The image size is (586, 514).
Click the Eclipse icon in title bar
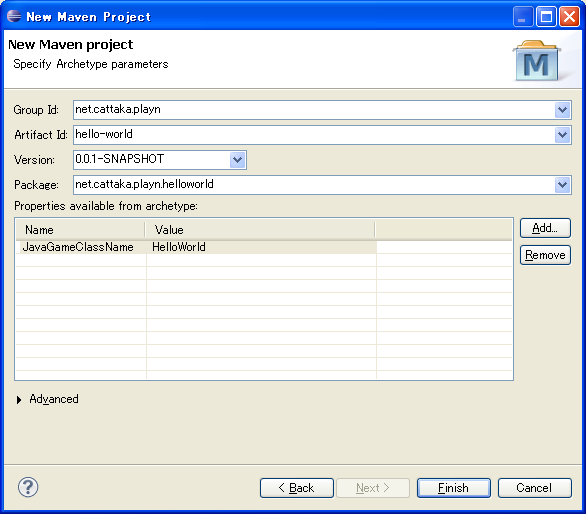pos(14,16)
